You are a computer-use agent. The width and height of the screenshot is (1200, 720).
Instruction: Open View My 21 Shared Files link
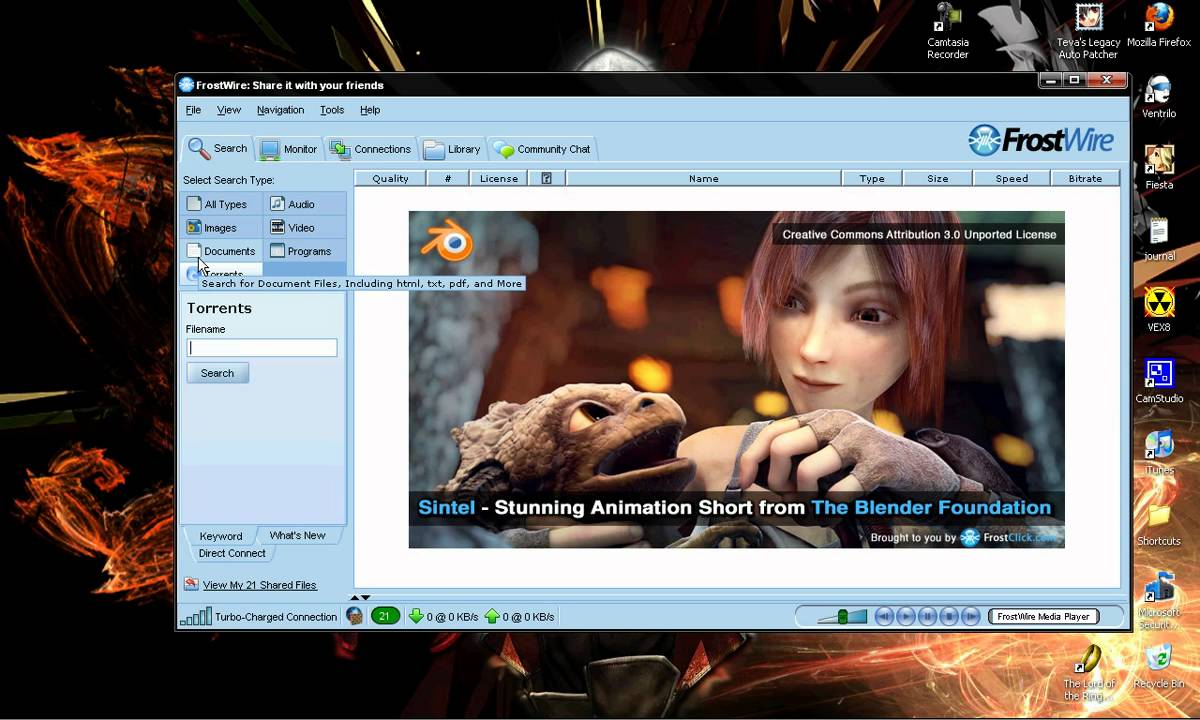[x=259, y=585]
